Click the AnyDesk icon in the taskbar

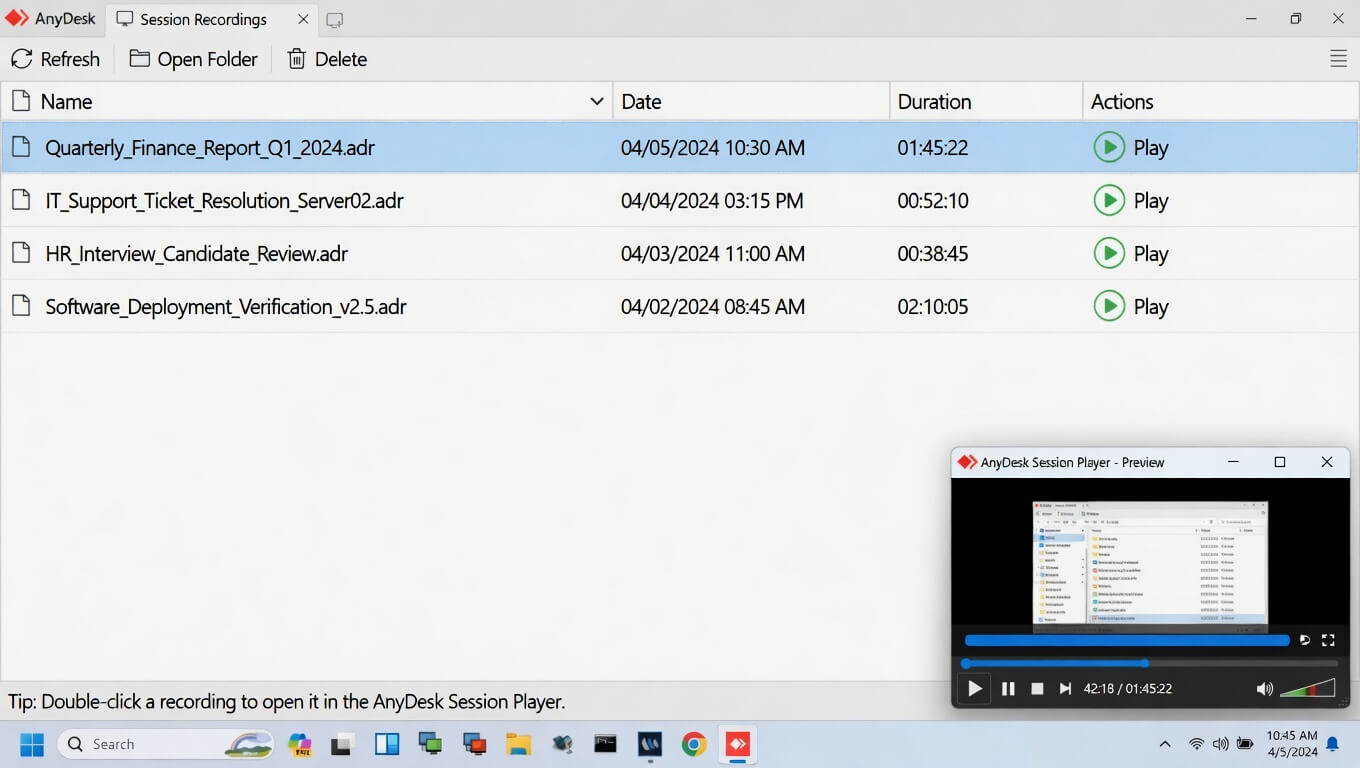point(737,744)
